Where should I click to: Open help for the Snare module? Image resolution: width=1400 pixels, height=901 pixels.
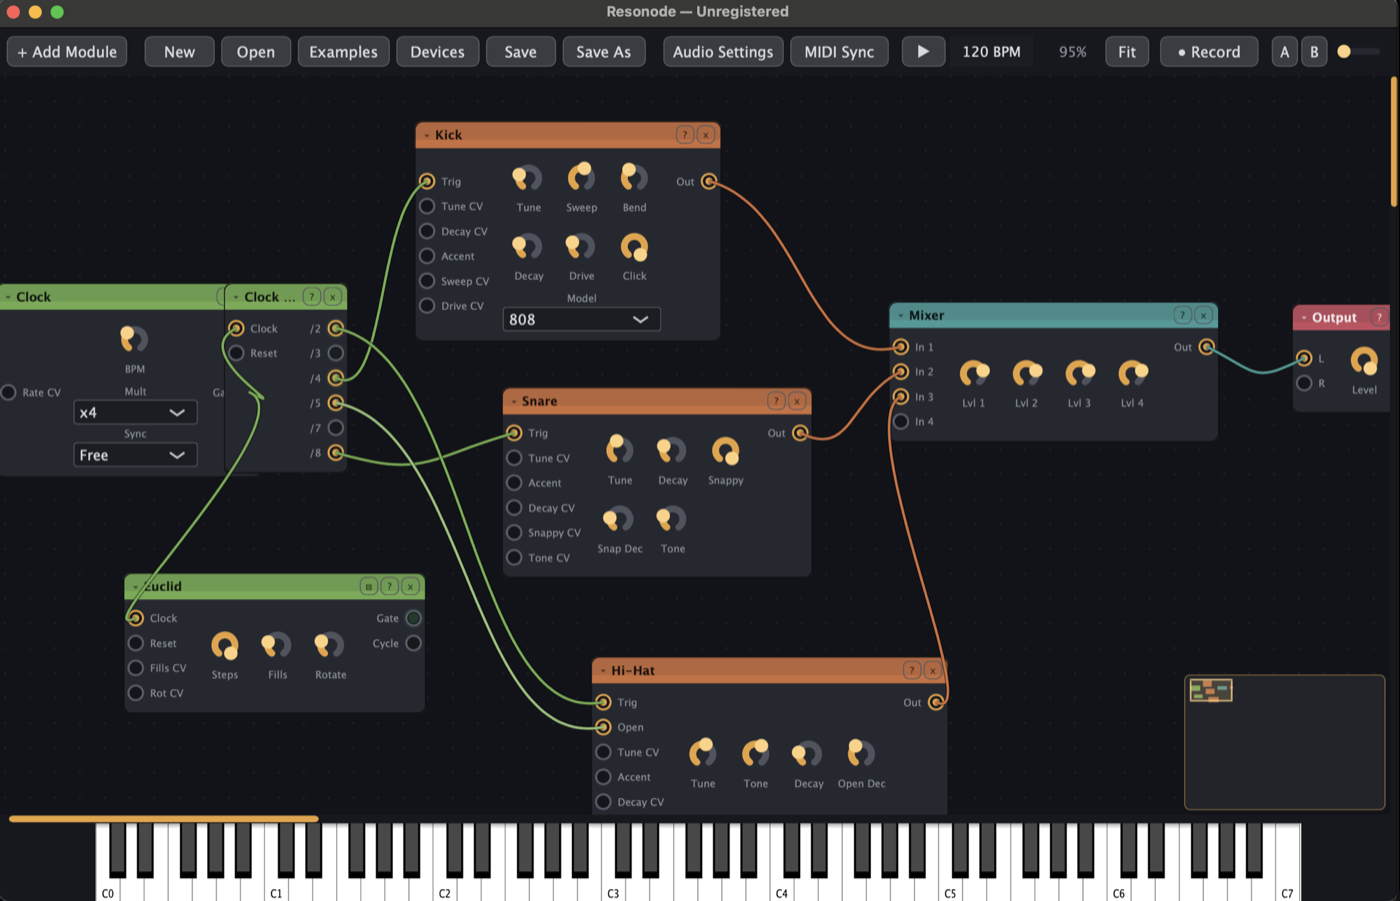pos(776,401)
